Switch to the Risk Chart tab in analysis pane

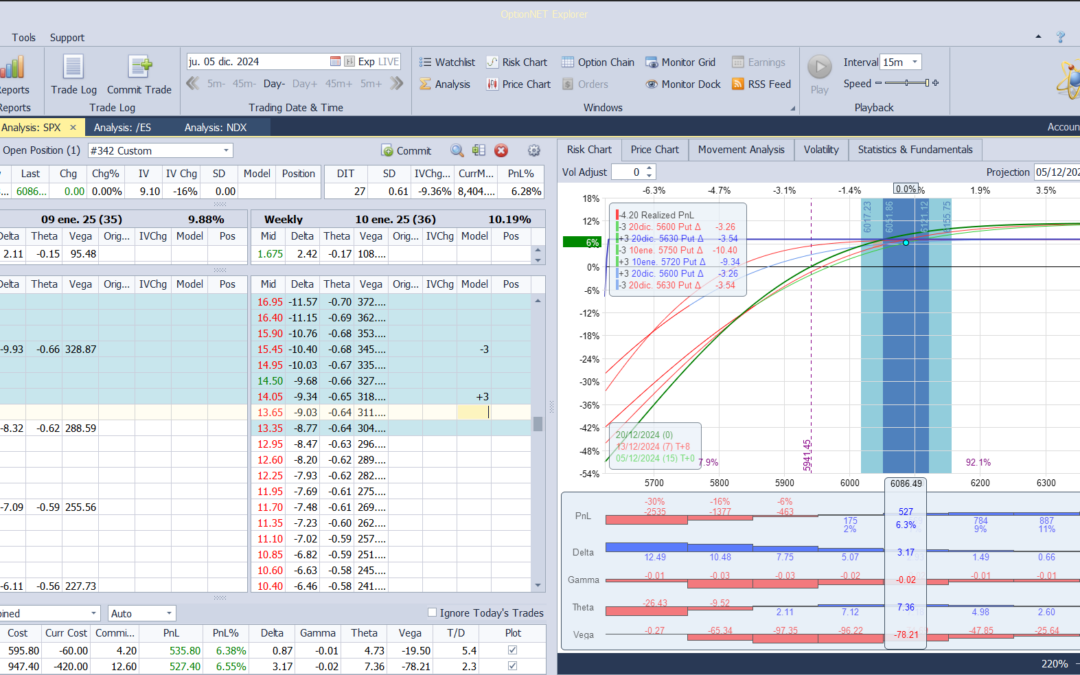click(589, 149)
